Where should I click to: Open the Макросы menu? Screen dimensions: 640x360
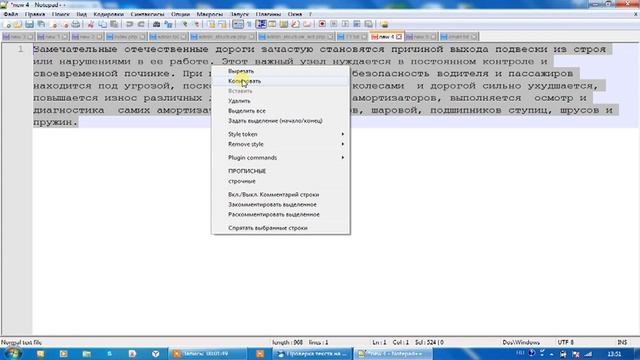[210, 14]
